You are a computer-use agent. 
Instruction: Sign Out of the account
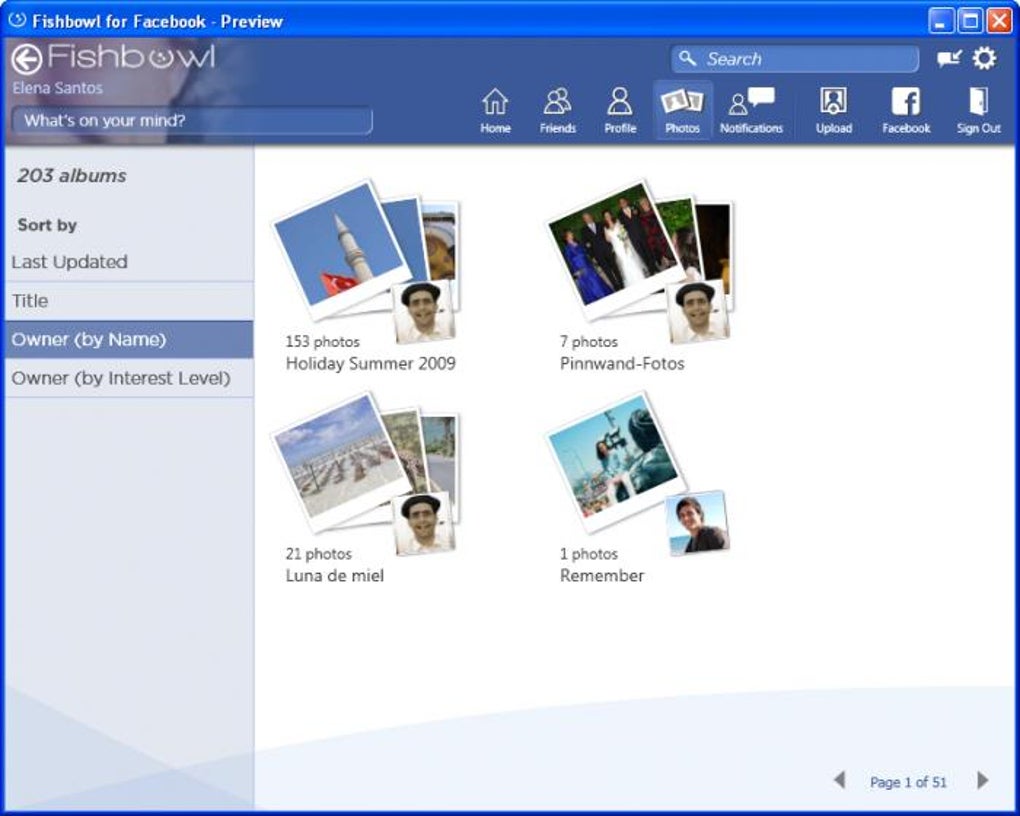click(978, 111)
